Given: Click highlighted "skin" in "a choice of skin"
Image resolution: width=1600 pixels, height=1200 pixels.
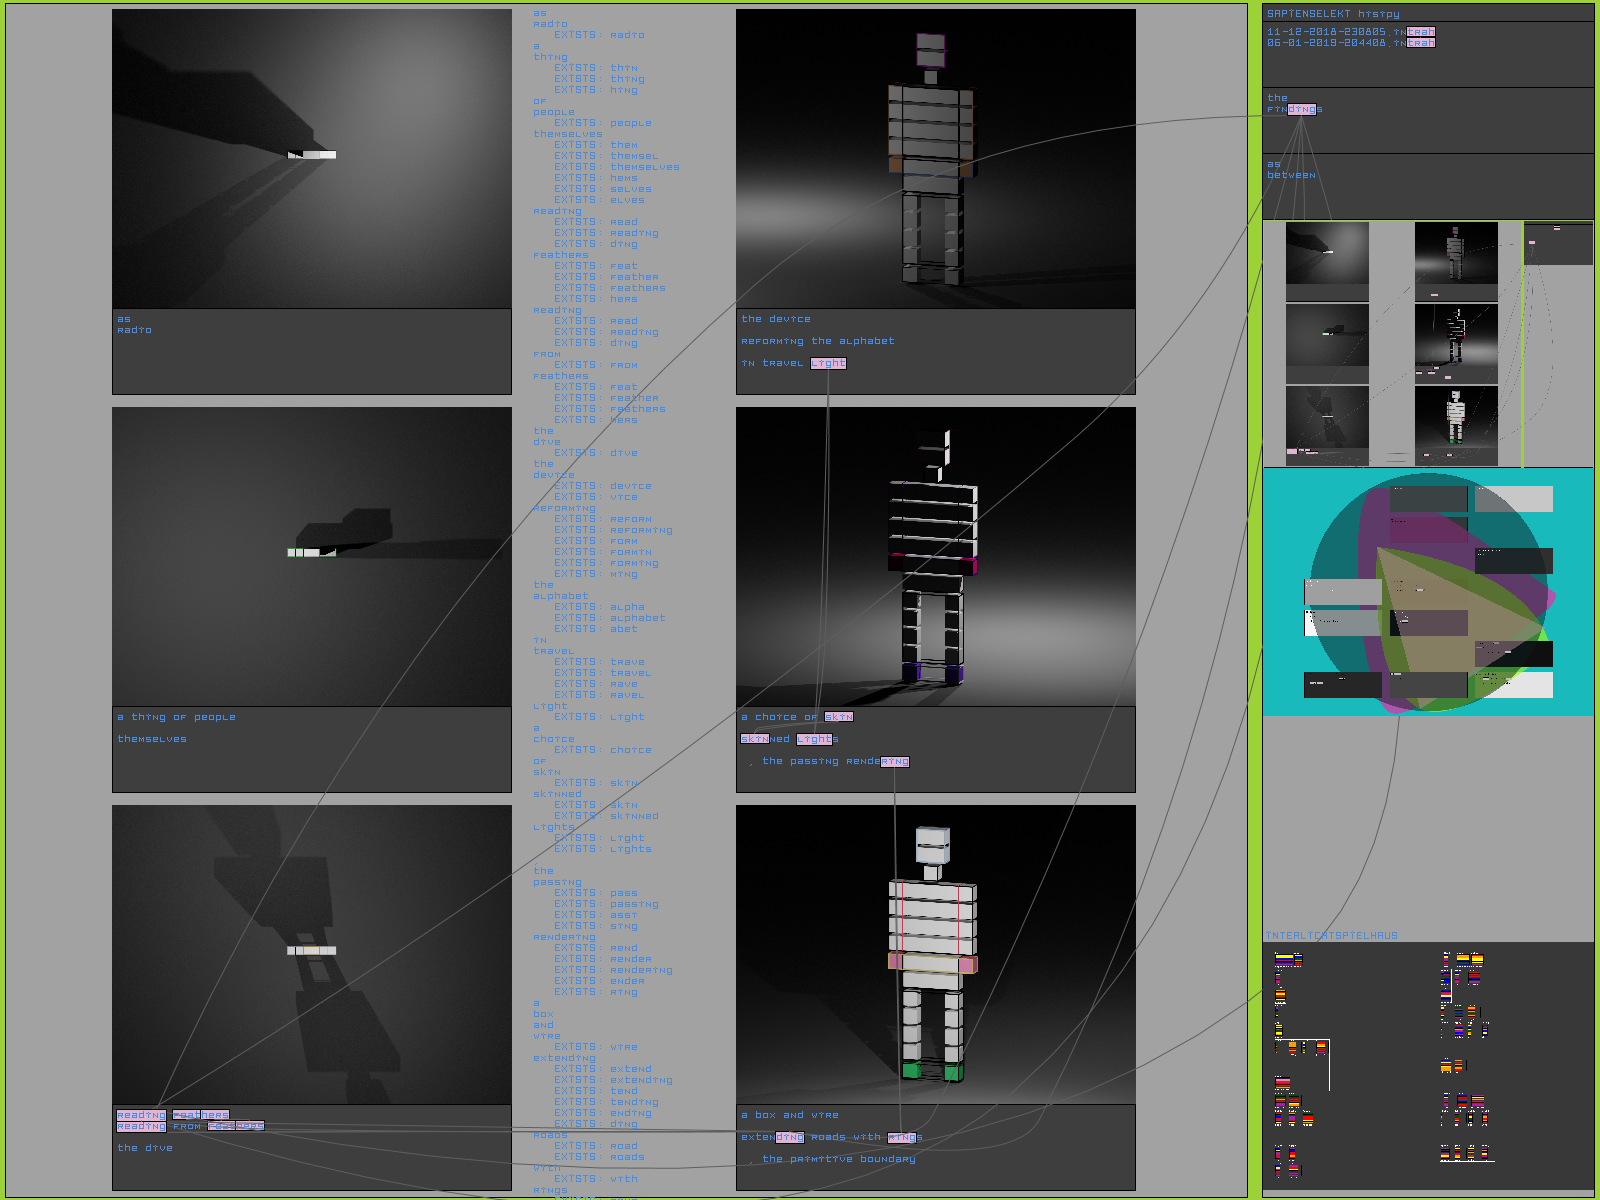Looking at the screenshot, I should 839,717.
